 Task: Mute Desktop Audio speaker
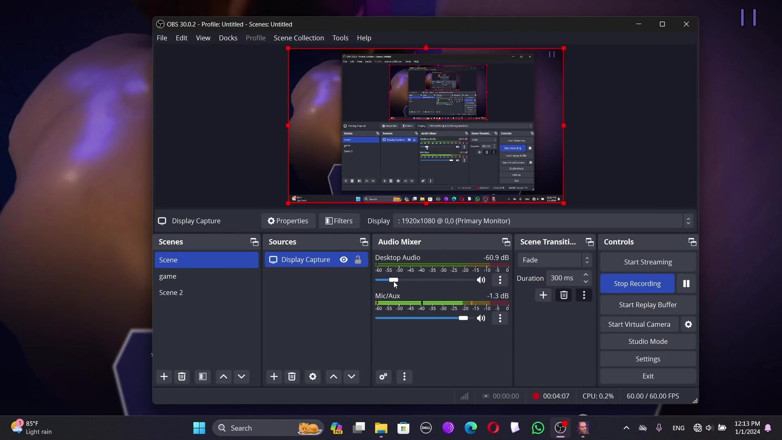[x=481, y=280]
